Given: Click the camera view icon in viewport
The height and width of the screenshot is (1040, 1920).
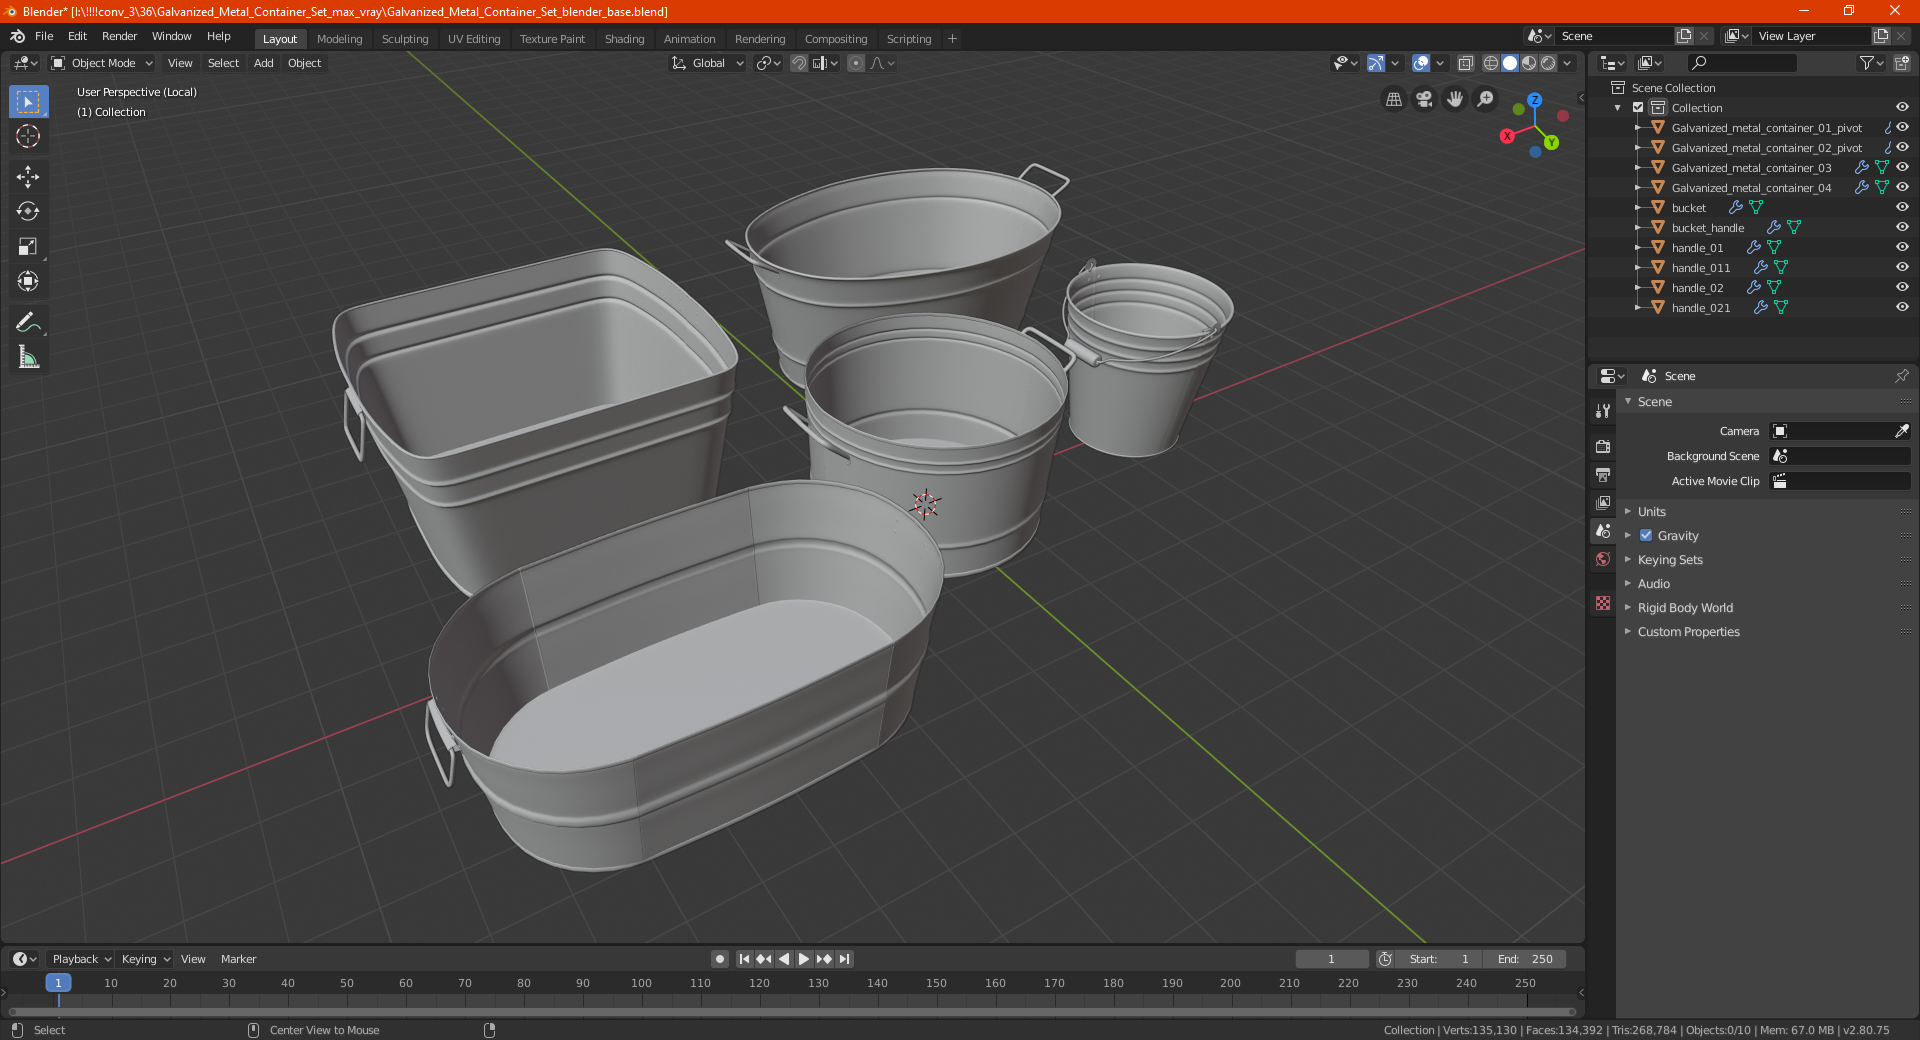Looking at the screenshot, I should coord(1424,99).
